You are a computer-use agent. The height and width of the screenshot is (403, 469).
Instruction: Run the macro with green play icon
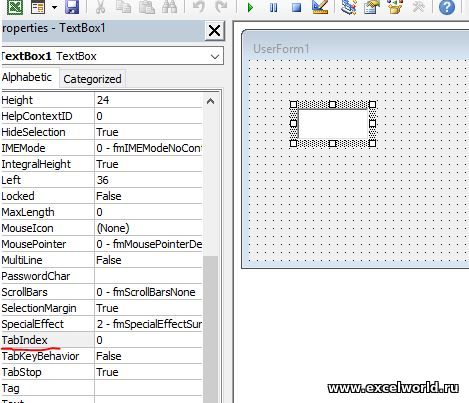[250, 7]
